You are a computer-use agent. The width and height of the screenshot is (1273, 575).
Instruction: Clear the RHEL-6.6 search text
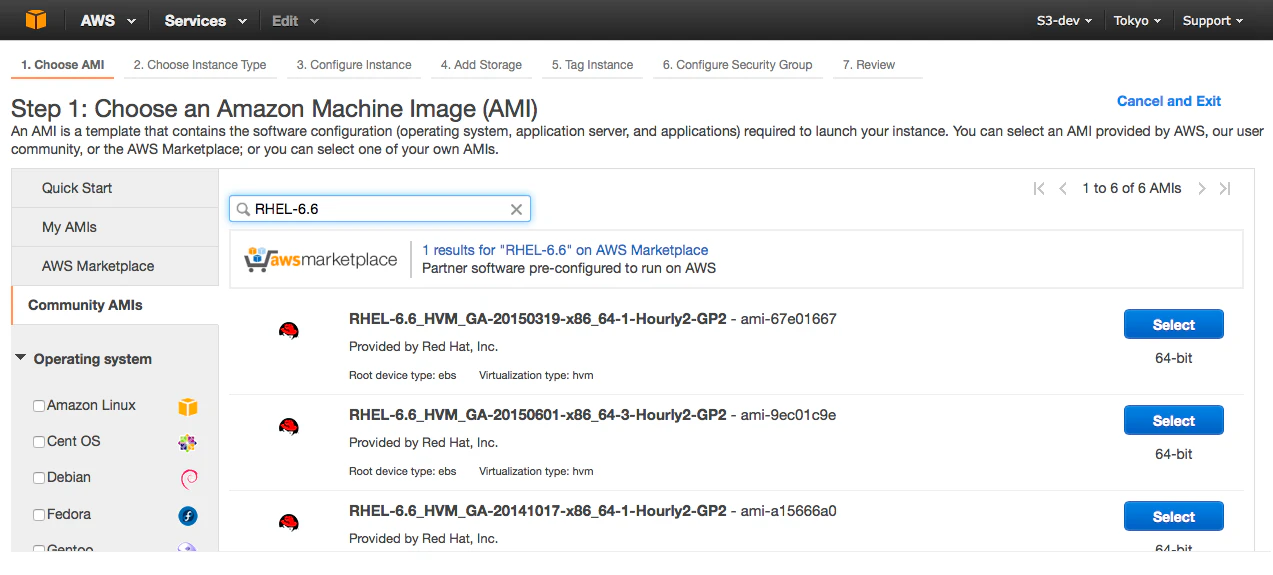click(516, 209)
